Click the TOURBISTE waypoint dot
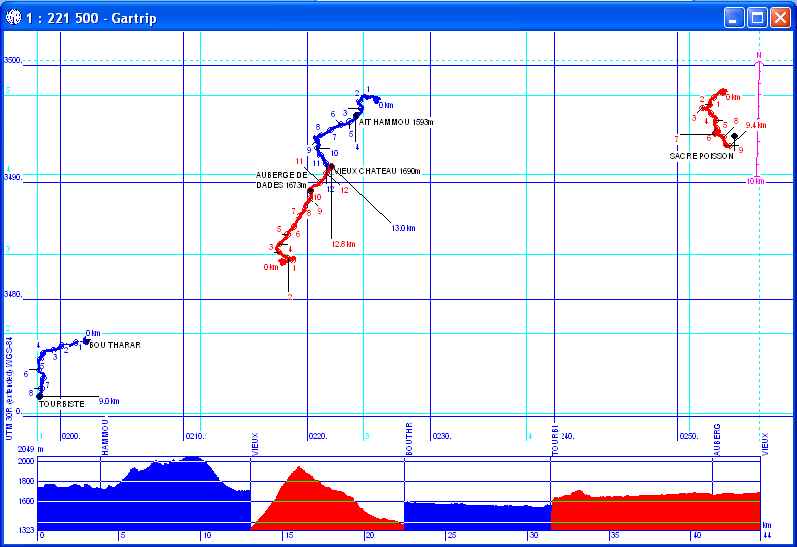The height and width of the screenshot is (547, 797). 39,397
